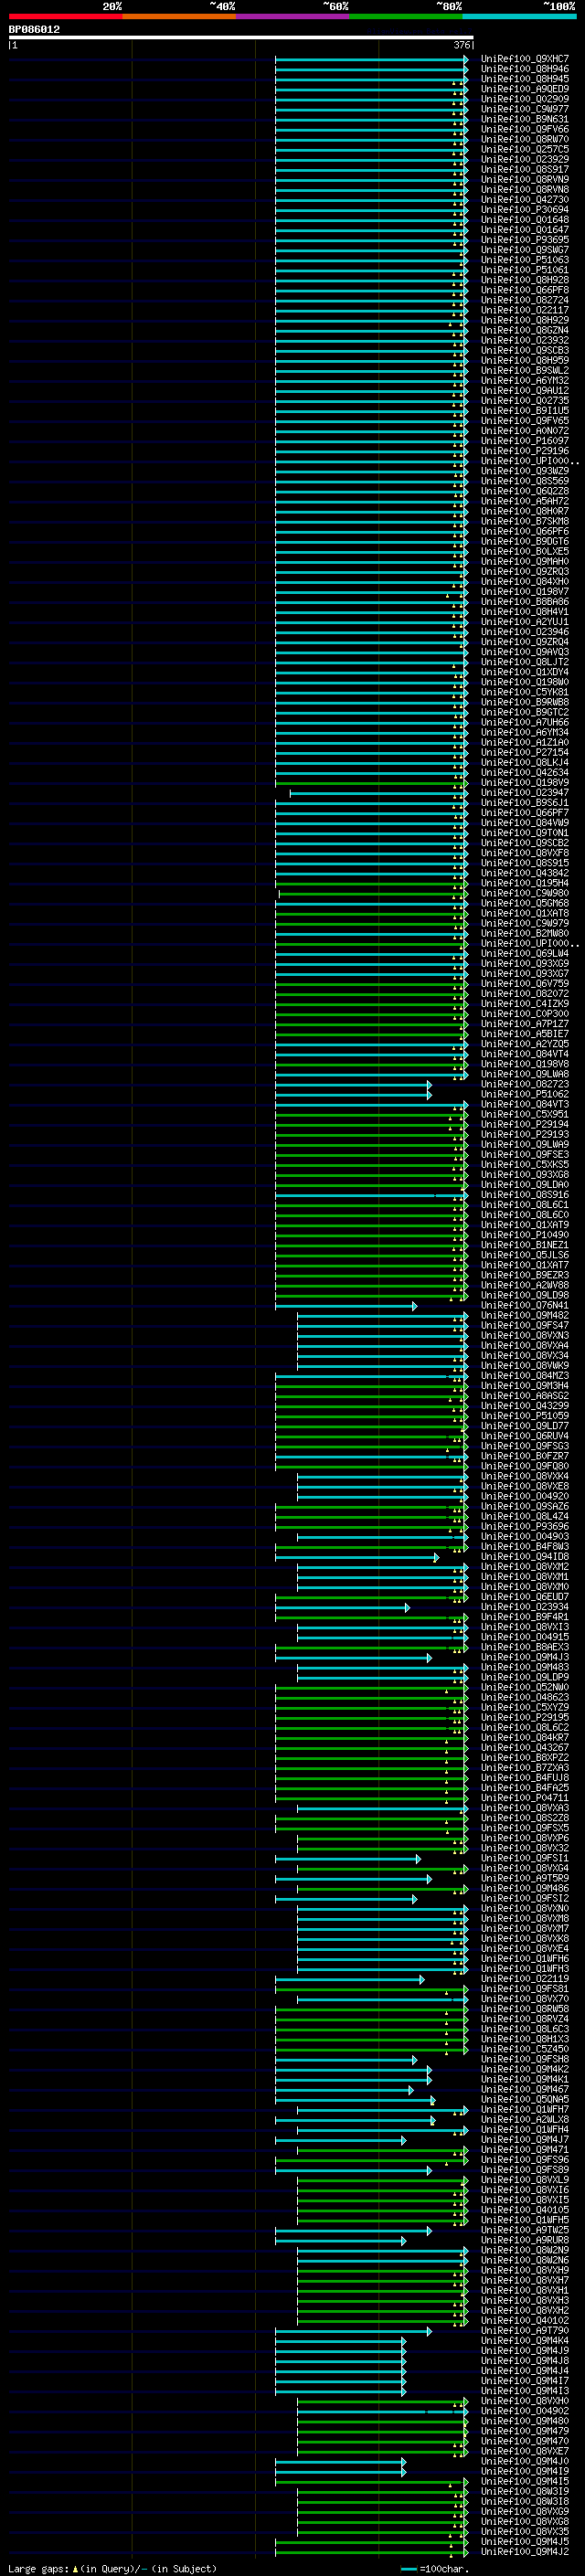Click the cyan ~100% identity legend bar
Screen dimensions: 585x2576
(x=519, y=16)
